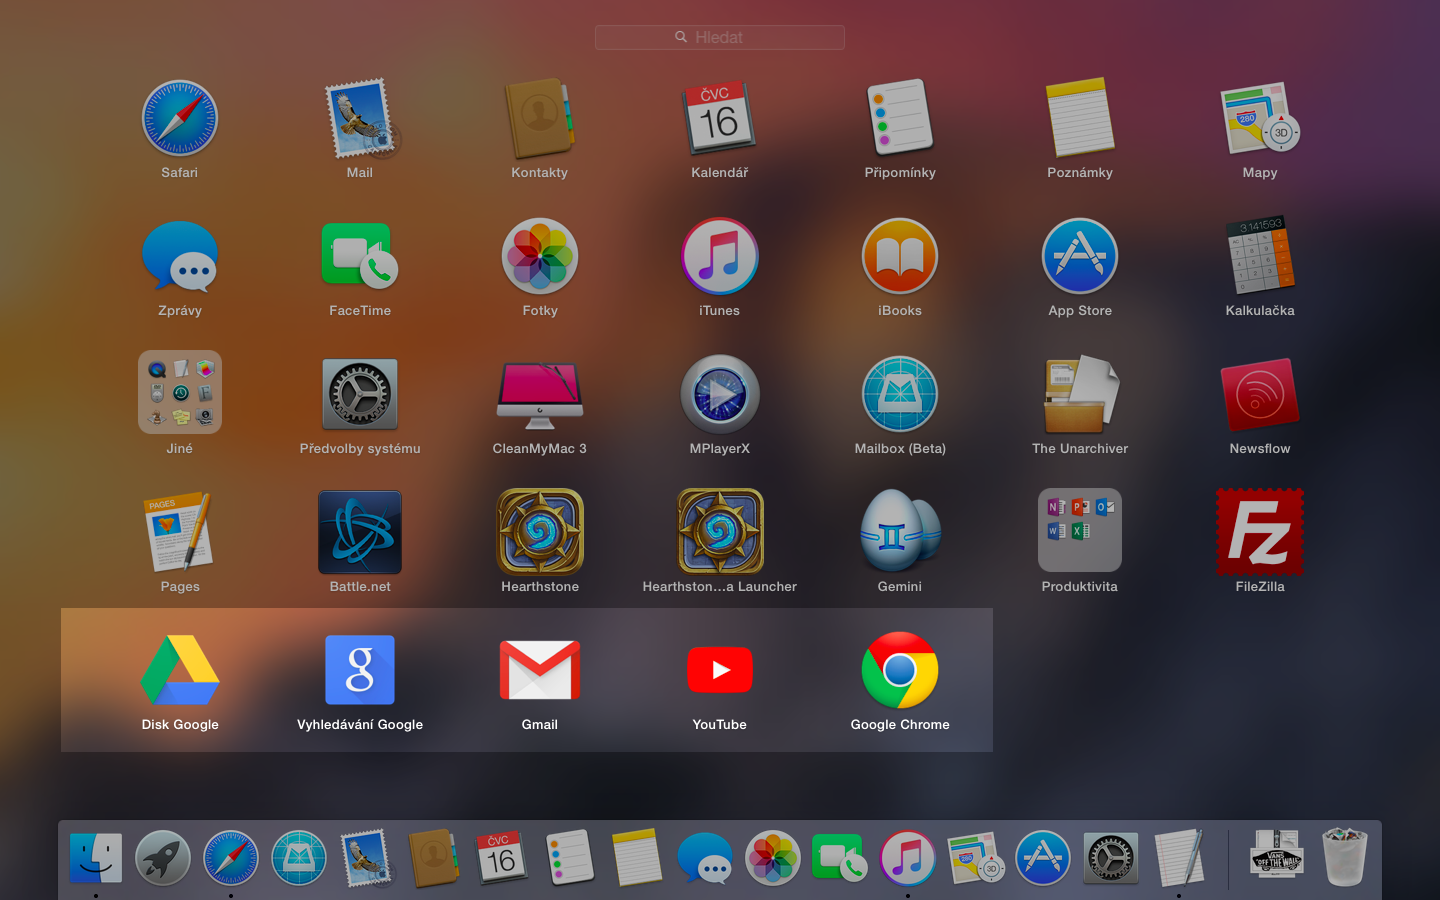Launch the Gemini app
Screen dimensions: 1440x900
(x=900, y=530)
